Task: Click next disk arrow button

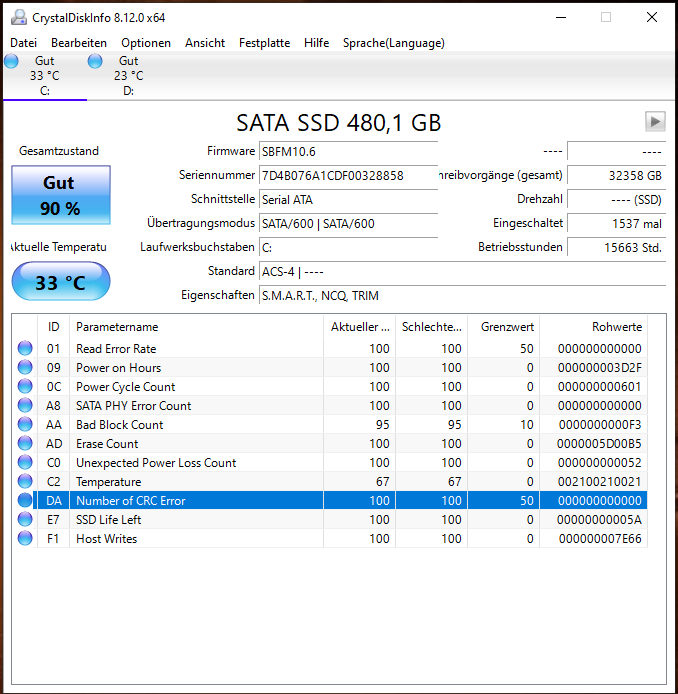Action: click(655, 121)
